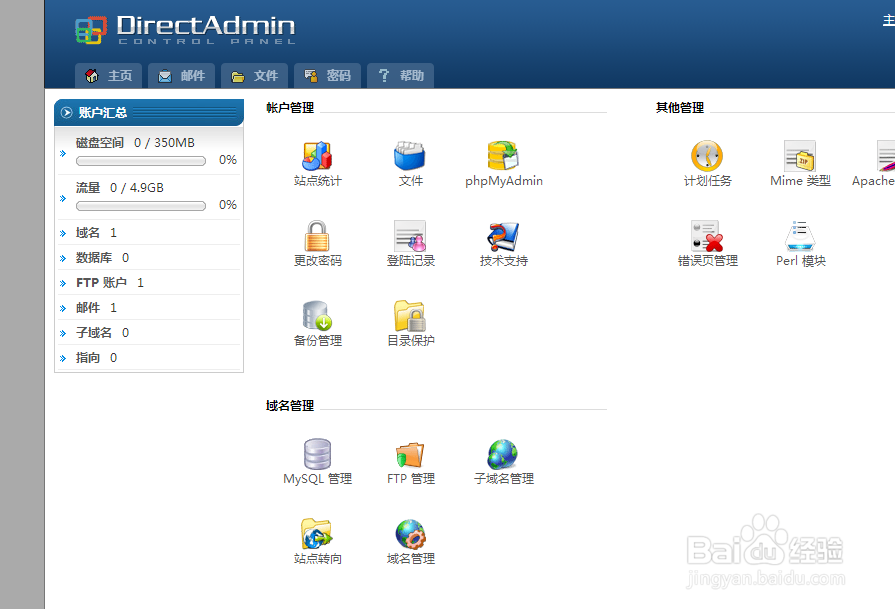This screenshot has width=895, height=609.
Task: Click the phpMyAdmin text label
Action: coord(503,181)
